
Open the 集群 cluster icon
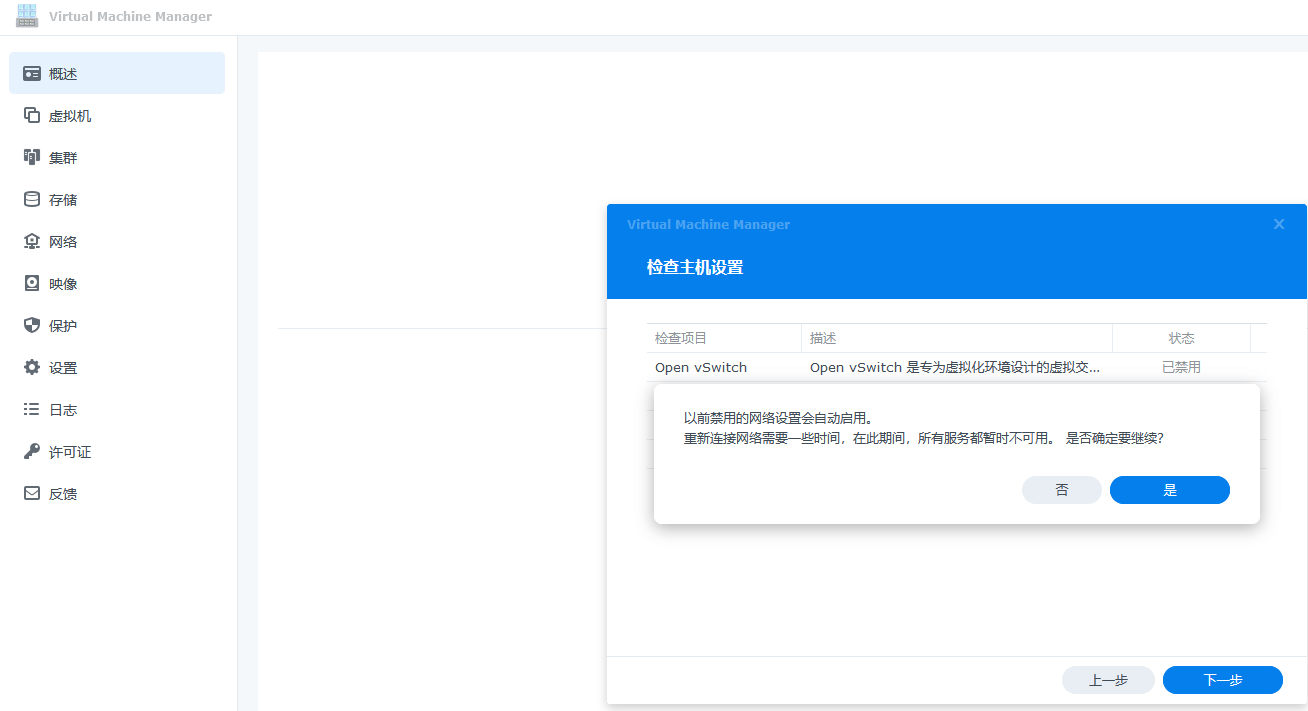32,158
